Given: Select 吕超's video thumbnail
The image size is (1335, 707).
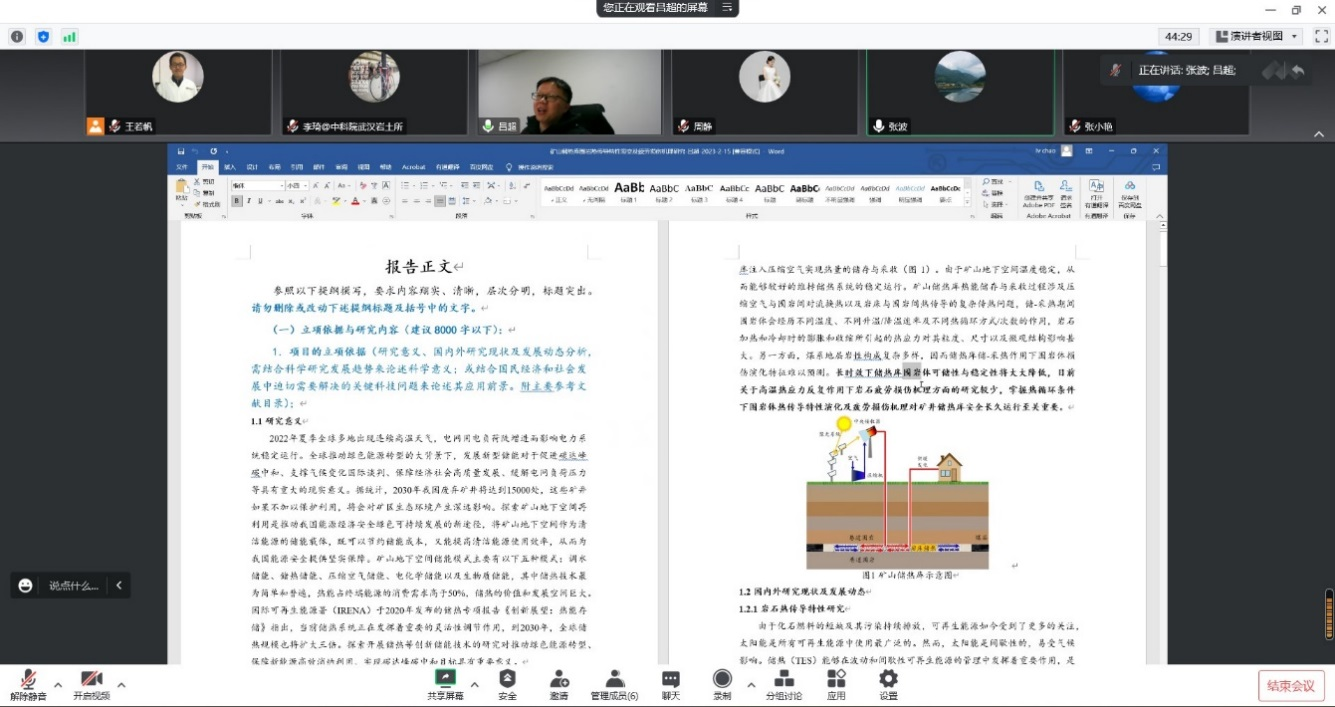Looking at the screenshot, I should click(x=569, y=92).
